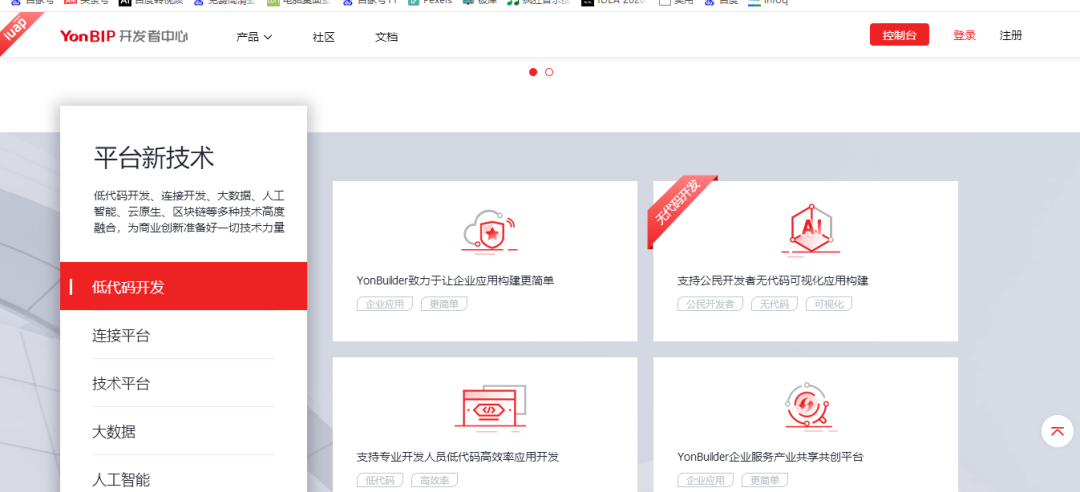This screenshot has height=492, width=1080.
Task: Open YonBuilder企业服务产业共享共创平台 card title
Action: pos(770,457)
